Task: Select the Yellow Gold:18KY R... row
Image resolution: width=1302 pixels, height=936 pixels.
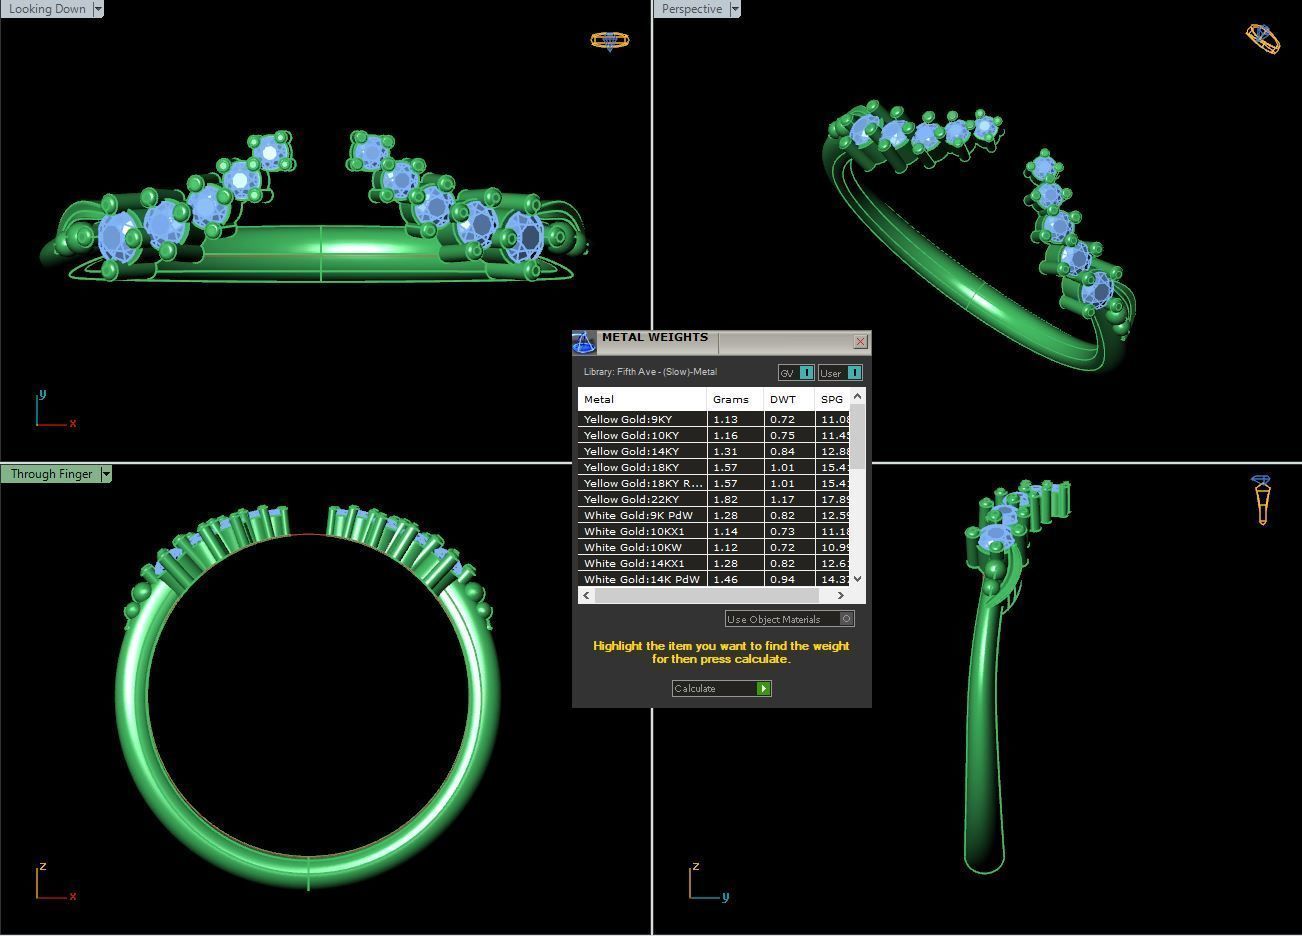Action: [714, 483]
